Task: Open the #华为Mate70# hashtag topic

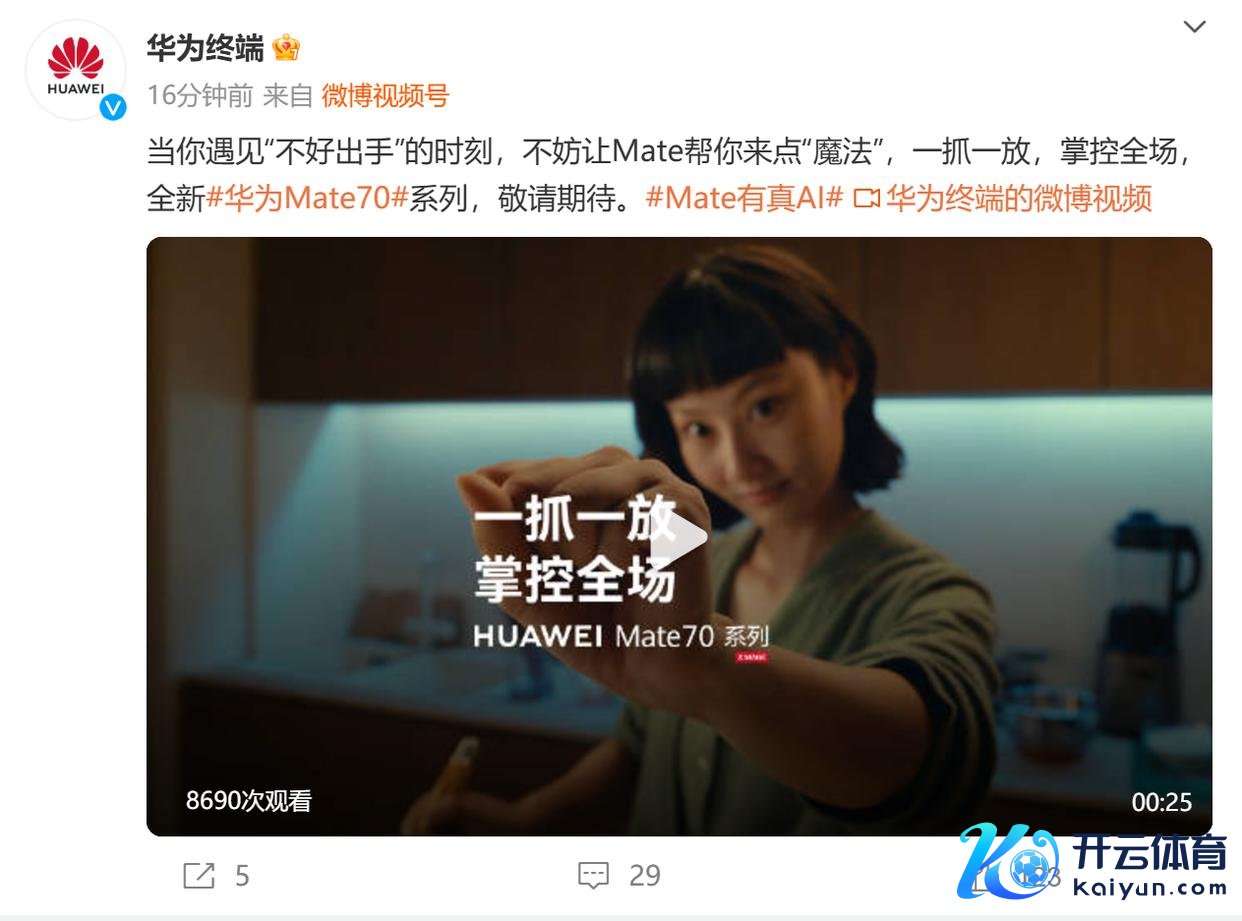Action: coord(307,198)
